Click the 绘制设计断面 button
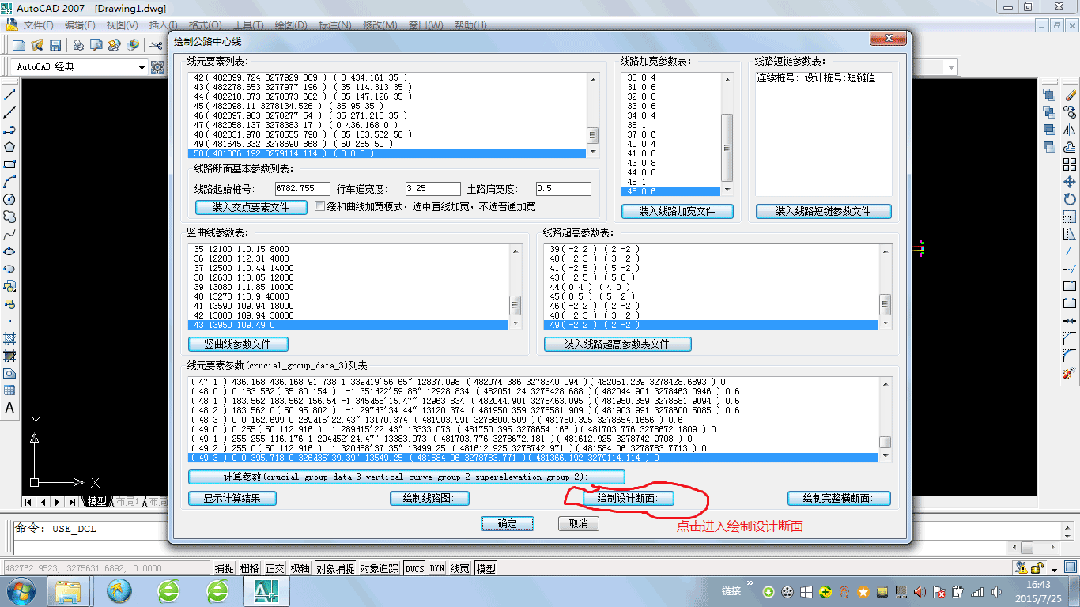 [x=627, y=498]
